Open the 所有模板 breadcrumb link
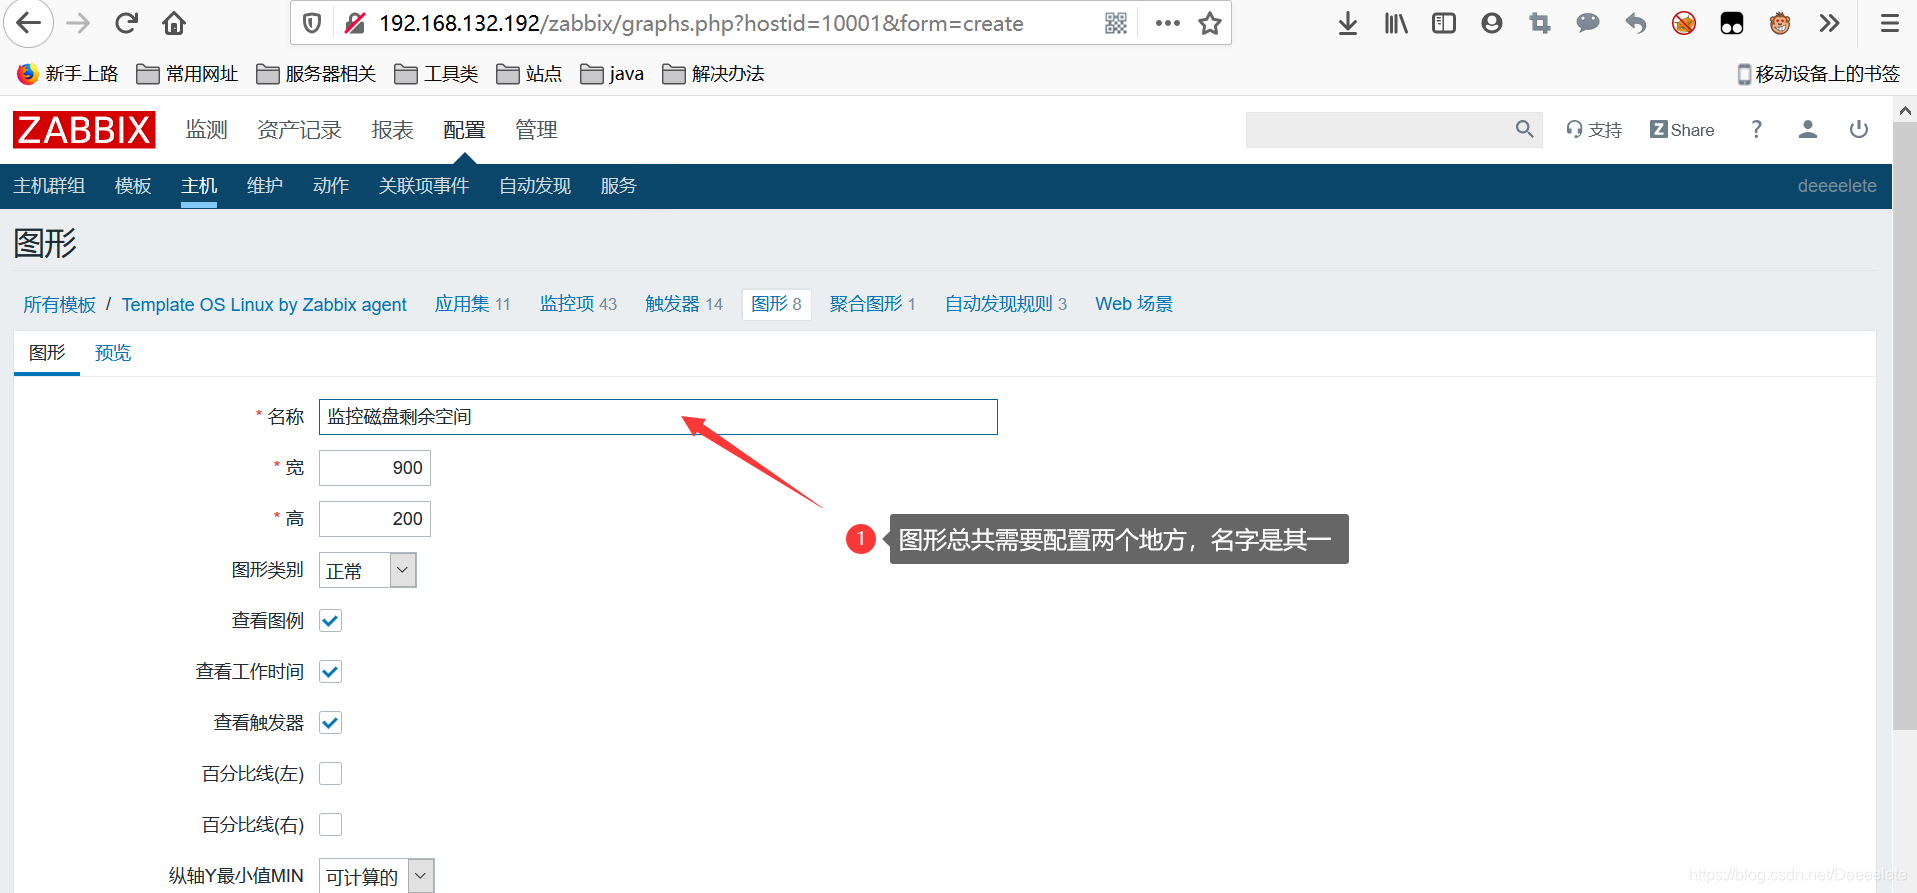The height and width of the screenshot is (893, 1917). (60, 304)
